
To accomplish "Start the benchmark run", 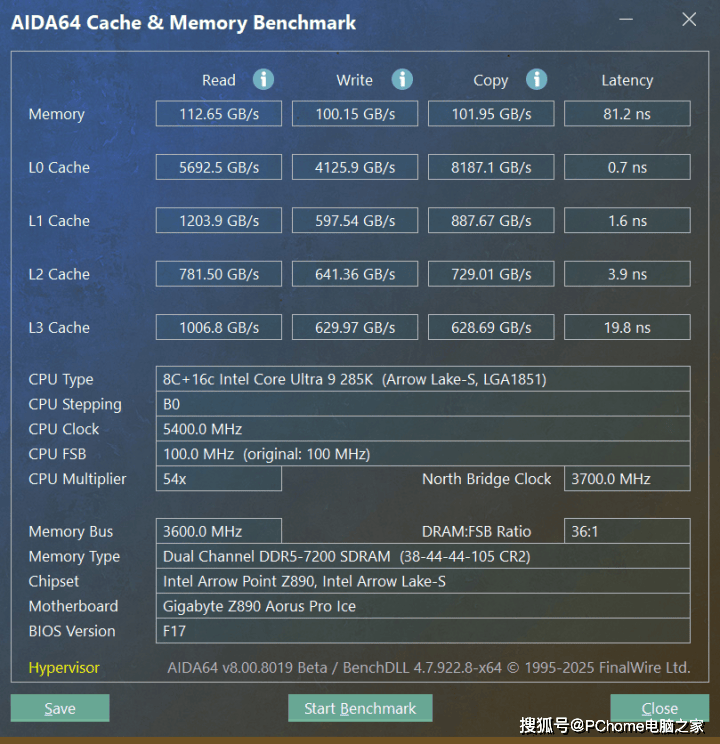I will [x=360, y=708].
